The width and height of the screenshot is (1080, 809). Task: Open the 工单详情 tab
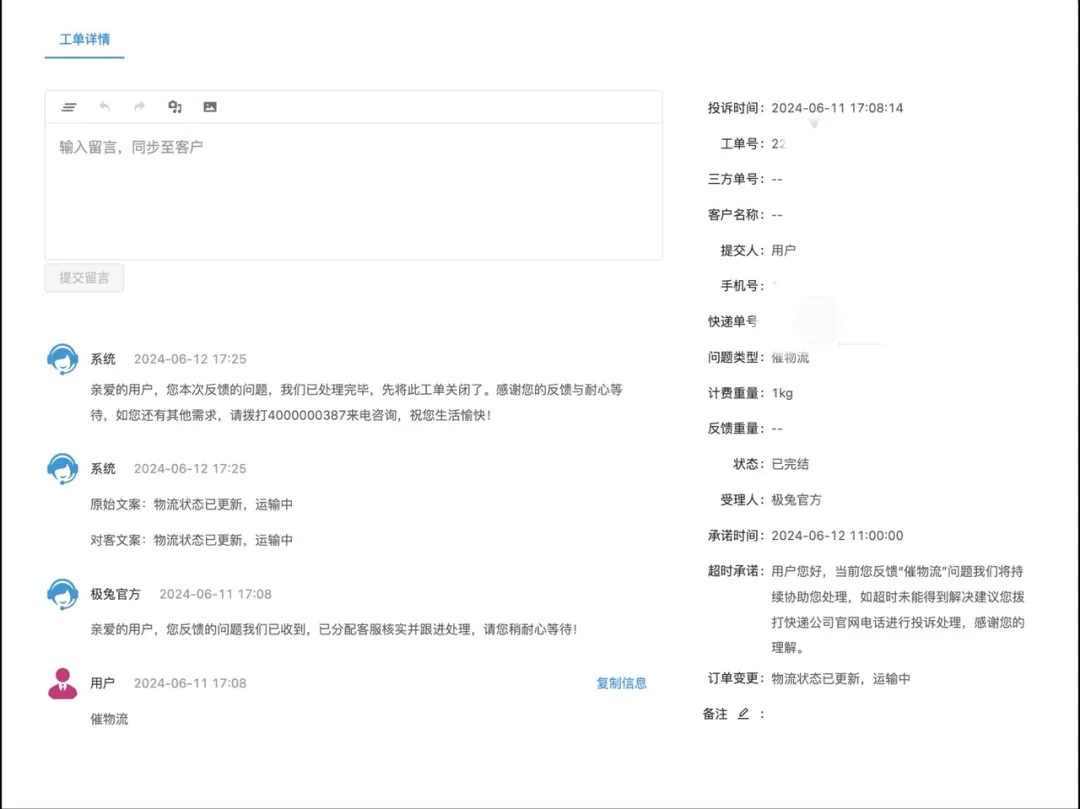[x=84, y=39]
